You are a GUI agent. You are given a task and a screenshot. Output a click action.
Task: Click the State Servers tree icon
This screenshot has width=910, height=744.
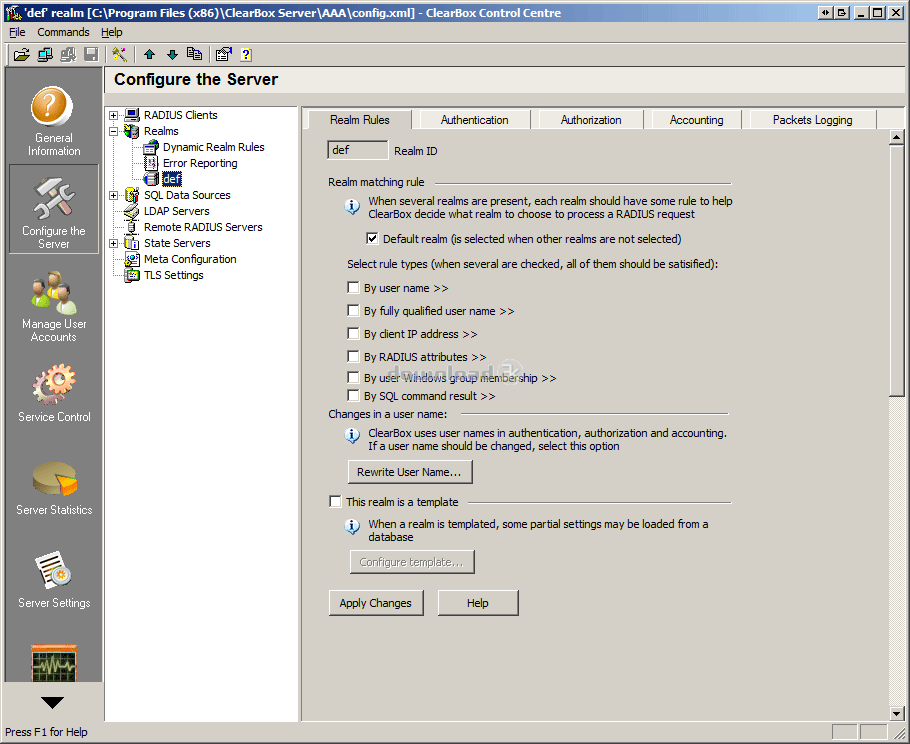pos(132,243)
